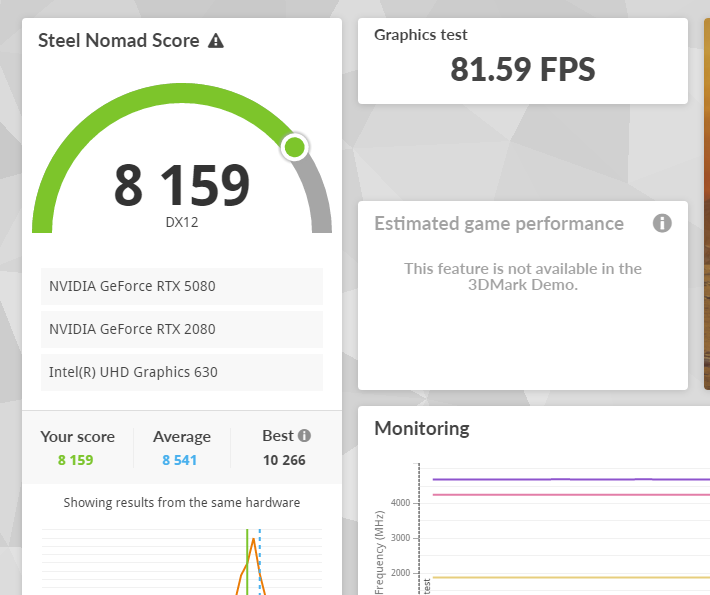710x595 pixels.
Task: Select the NVIDIA GeForce RTX 5080 row
Action: (182, 286)
